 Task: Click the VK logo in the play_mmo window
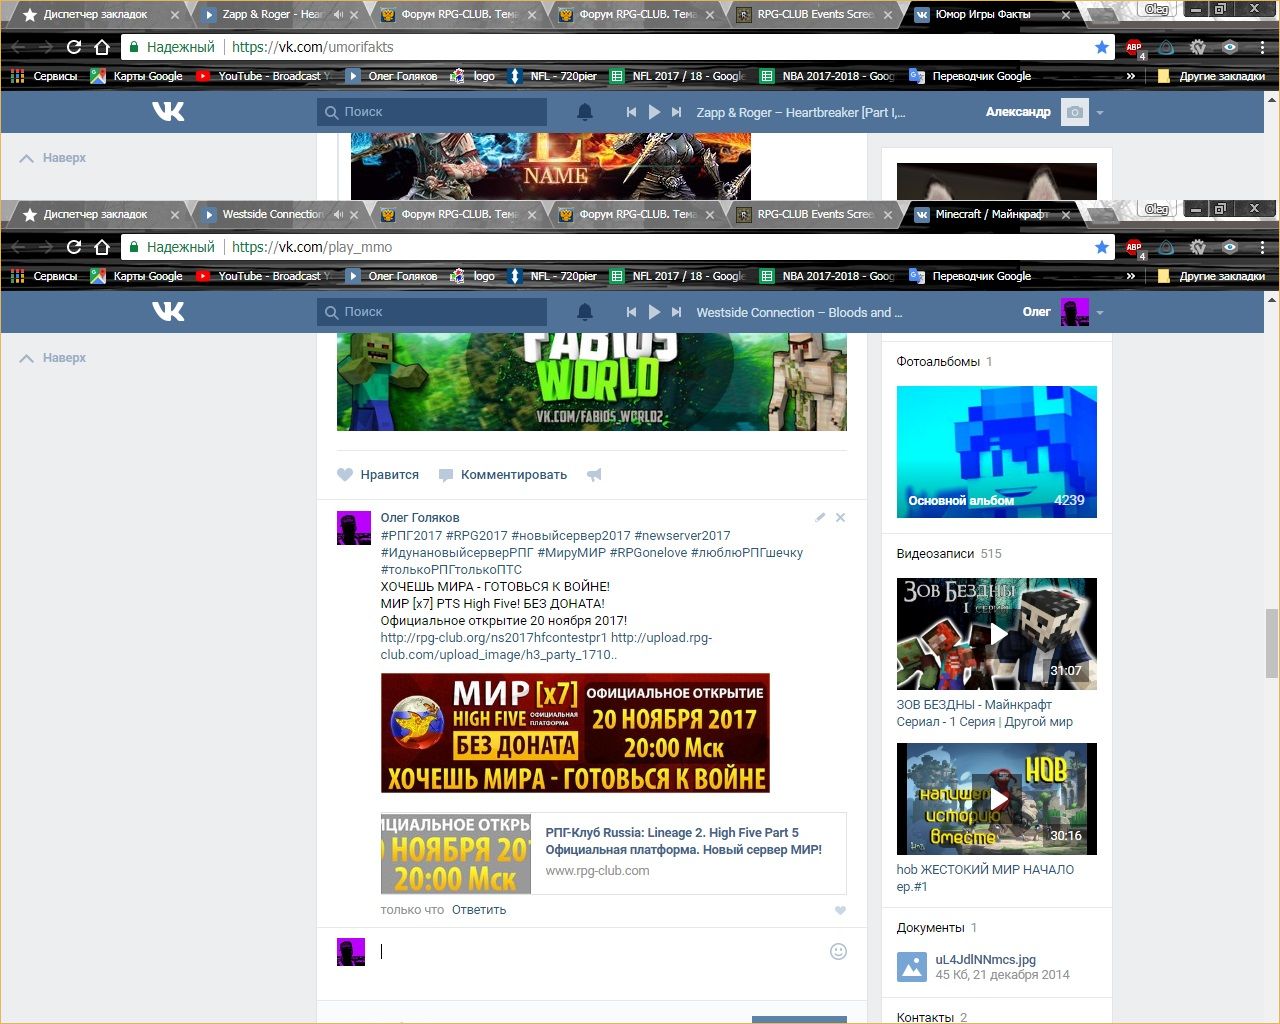pyautogui.click(x=168, y=312)
